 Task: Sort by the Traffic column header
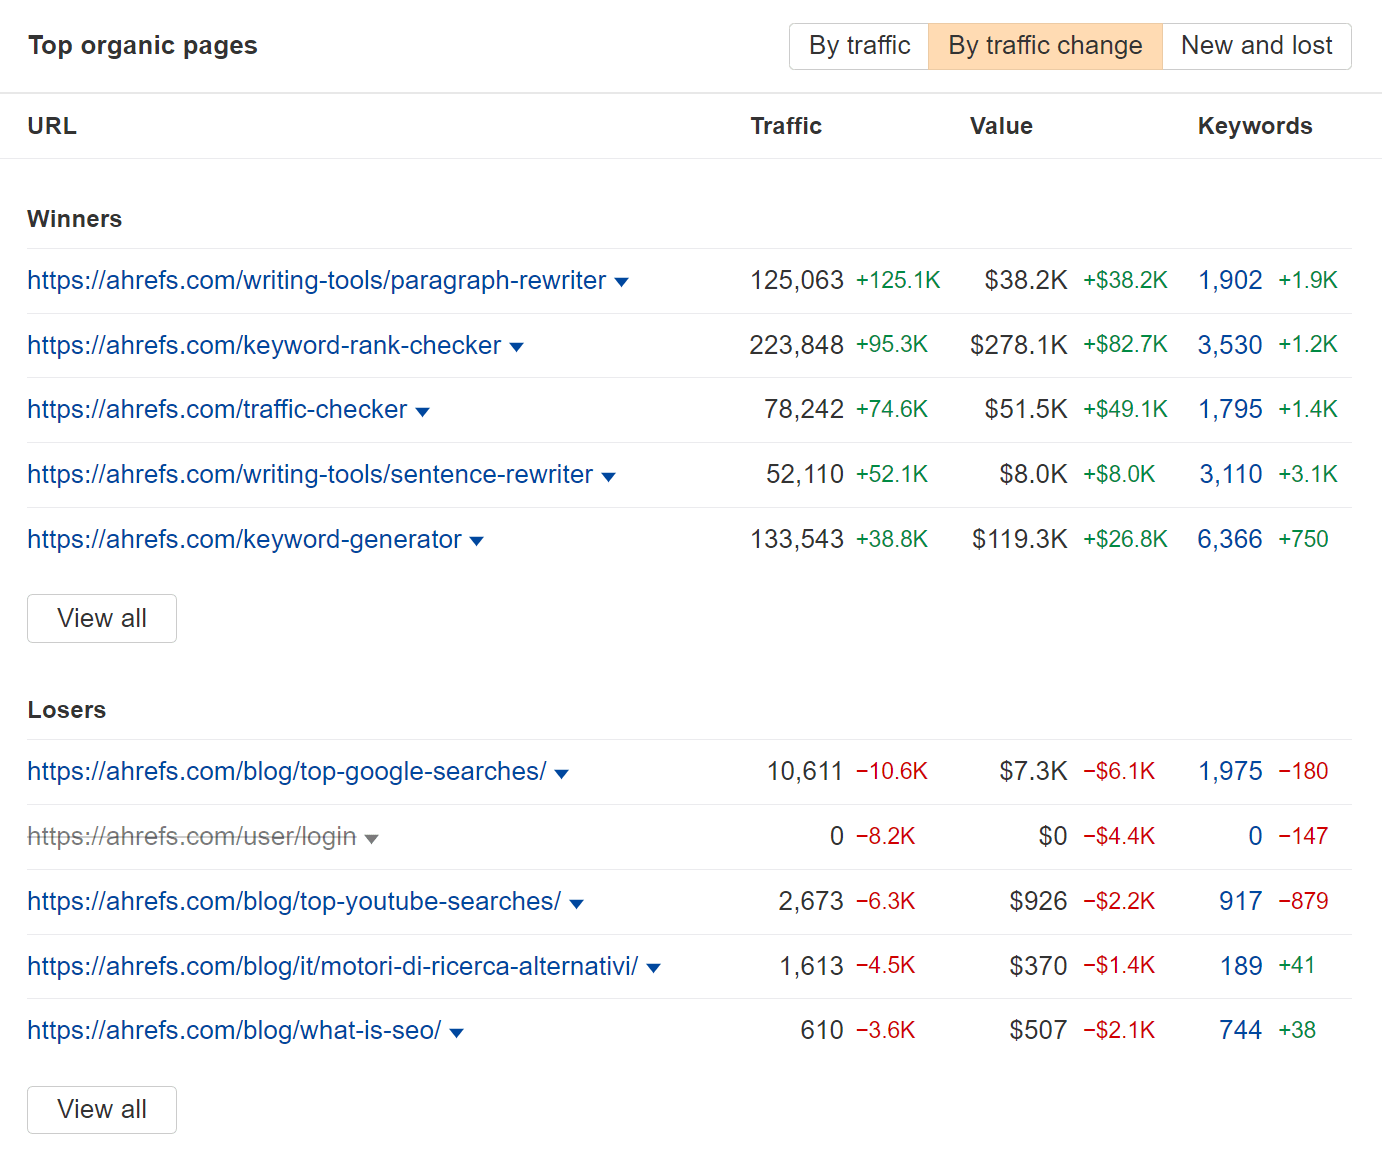pyautogui.click(x=786, y=126)
